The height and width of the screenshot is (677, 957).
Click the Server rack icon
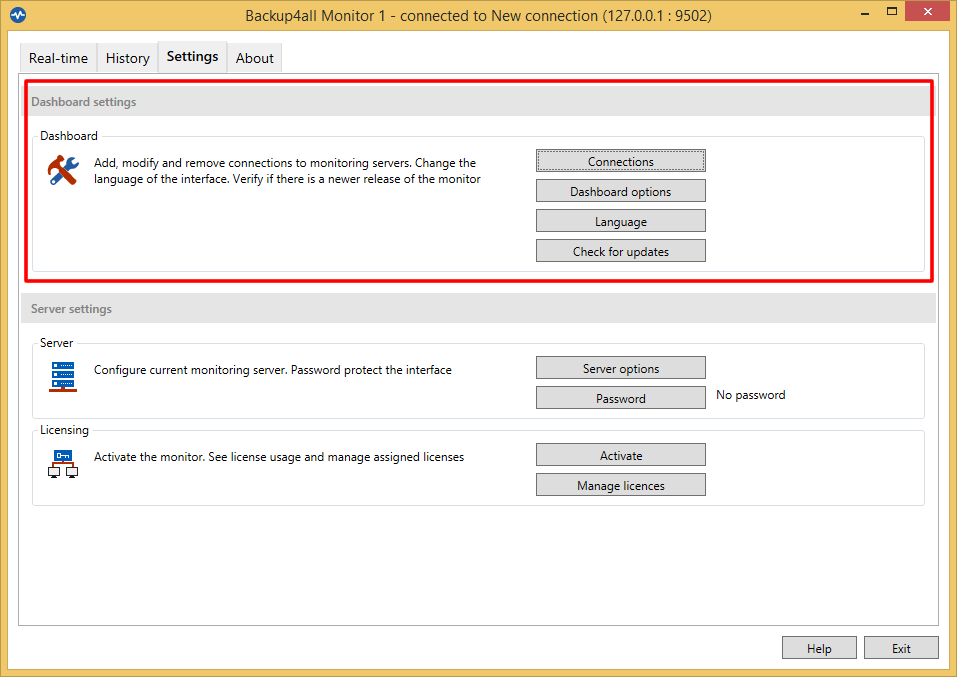63,376
